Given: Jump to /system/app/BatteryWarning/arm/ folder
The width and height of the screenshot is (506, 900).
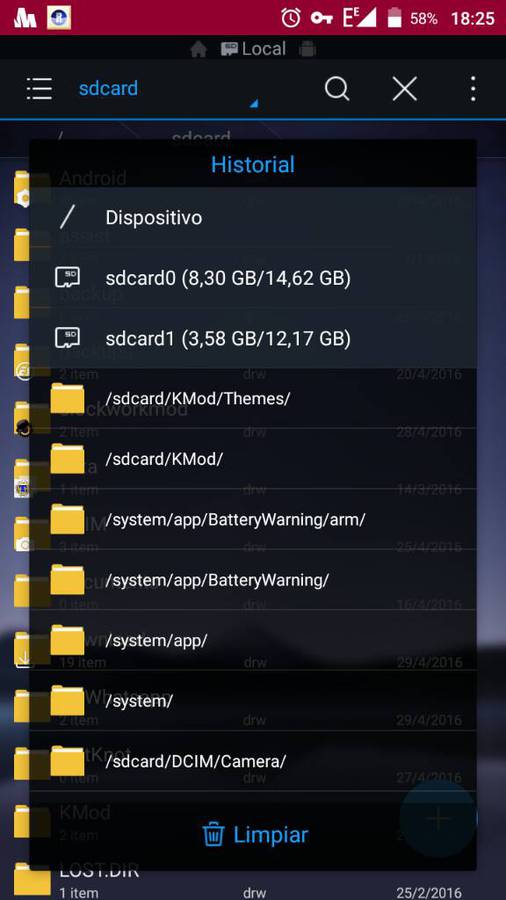Looking at the screenshot, I should [253, 519].
